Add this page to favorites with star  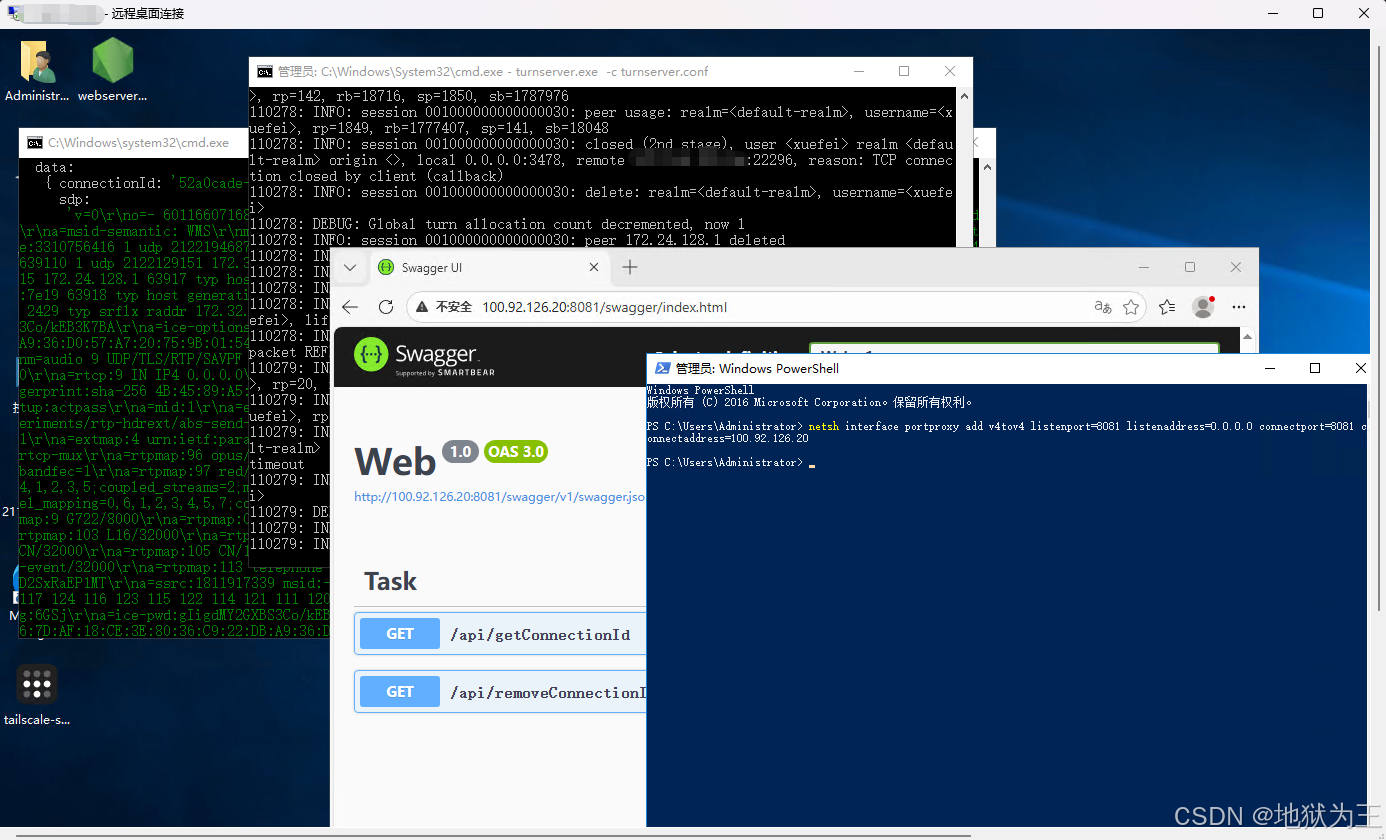point(1131,307)
